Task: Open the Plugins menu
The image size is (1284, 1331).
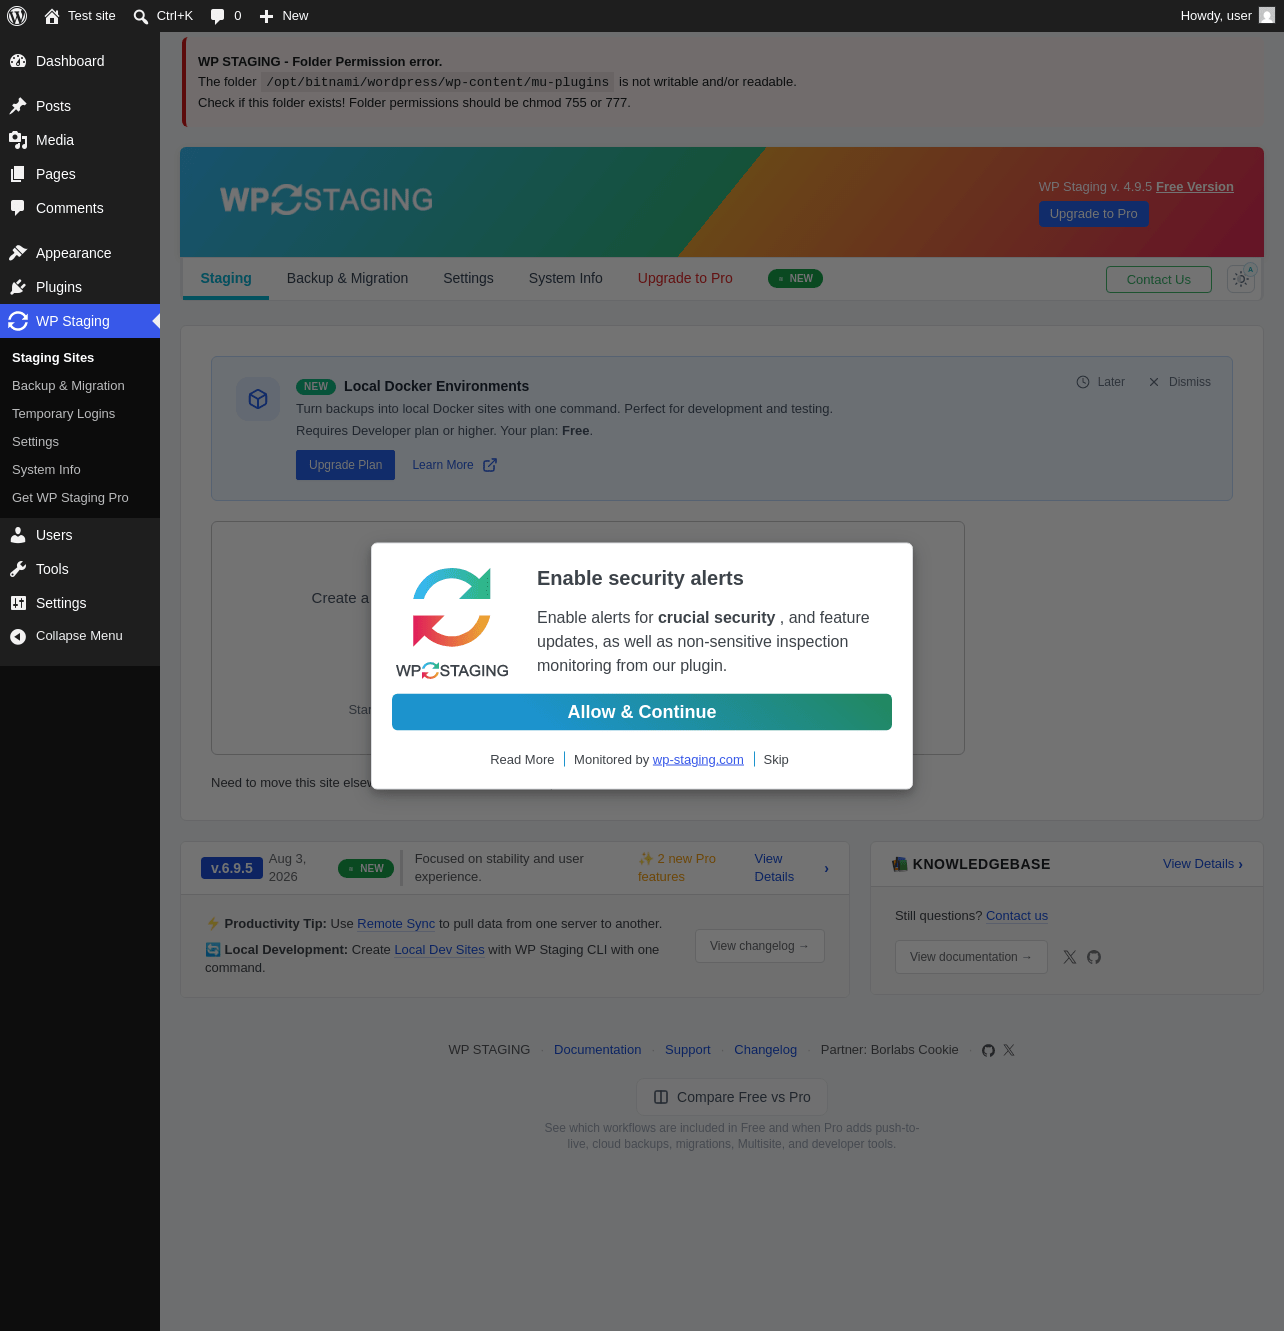Action: click(x=80, y=287)
